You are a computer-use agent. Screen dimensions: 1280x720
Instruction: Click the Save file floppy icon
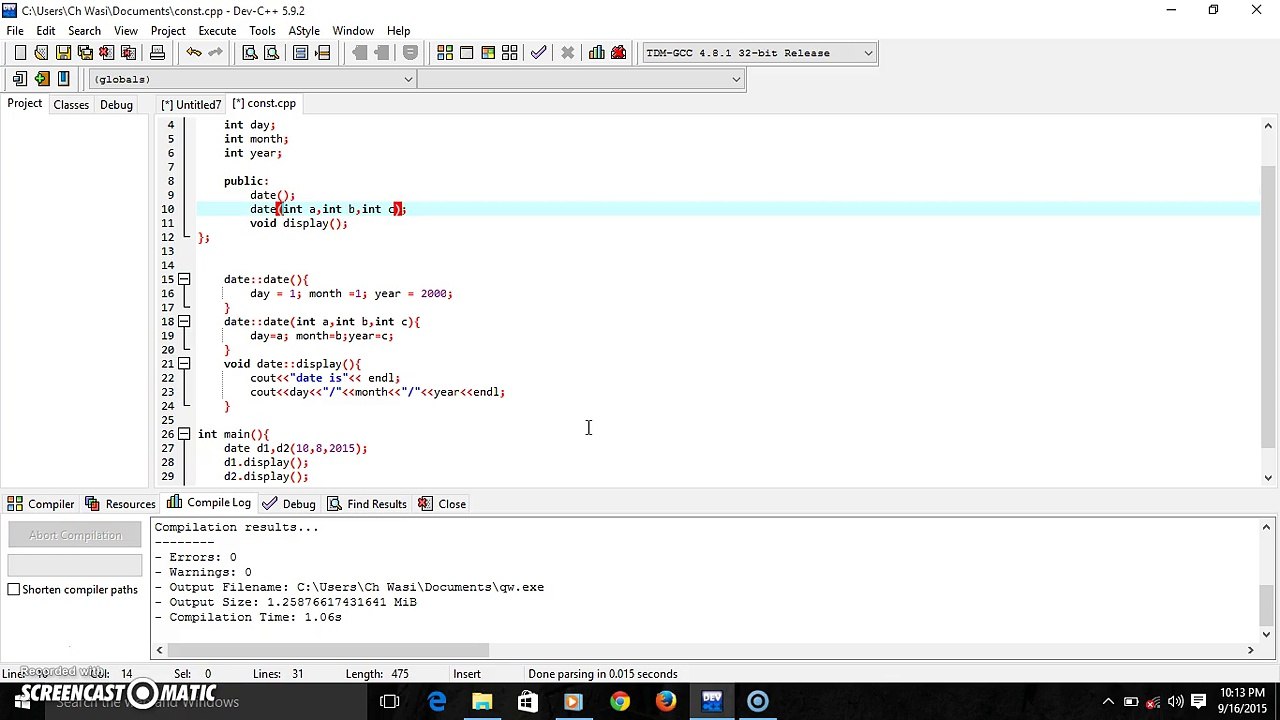point(63,53)
